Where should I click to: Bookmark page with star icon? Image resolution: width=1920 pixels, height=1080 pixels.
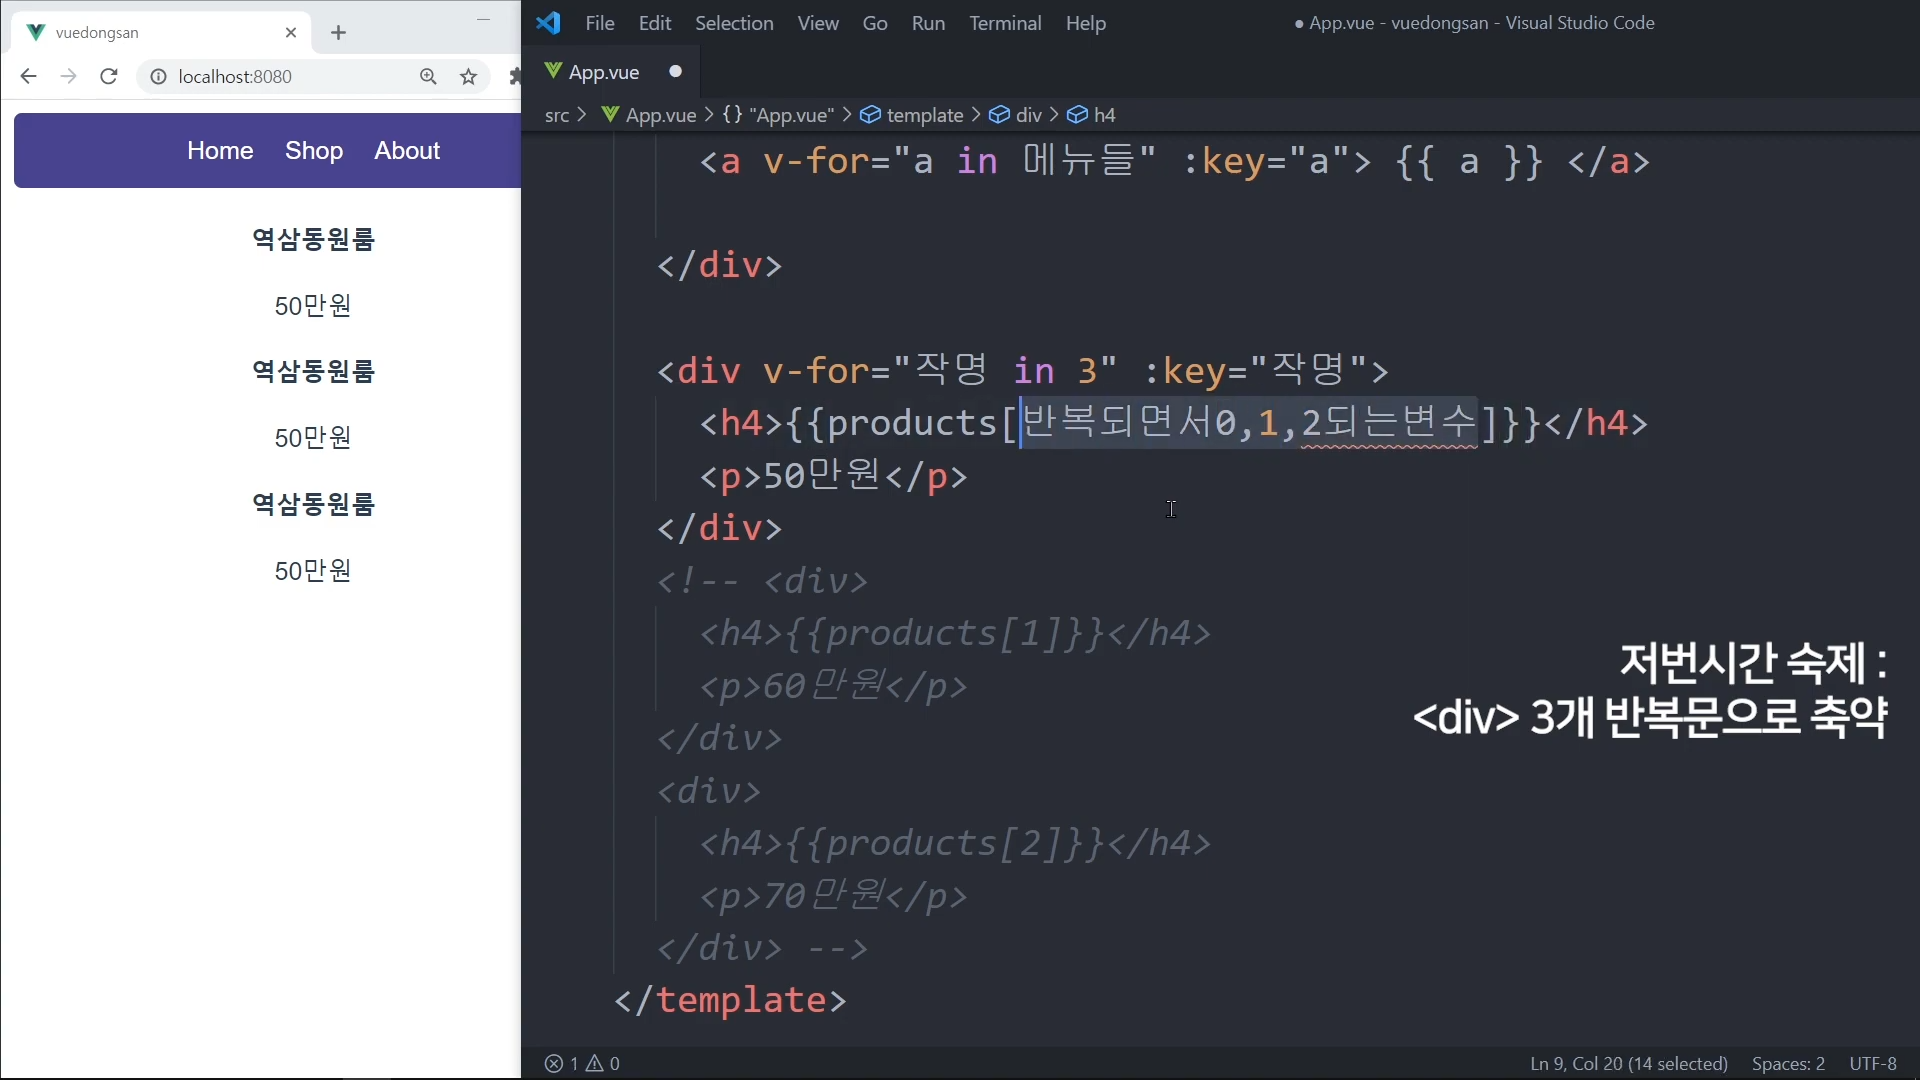pyautogui.click(x=468, y=77)
